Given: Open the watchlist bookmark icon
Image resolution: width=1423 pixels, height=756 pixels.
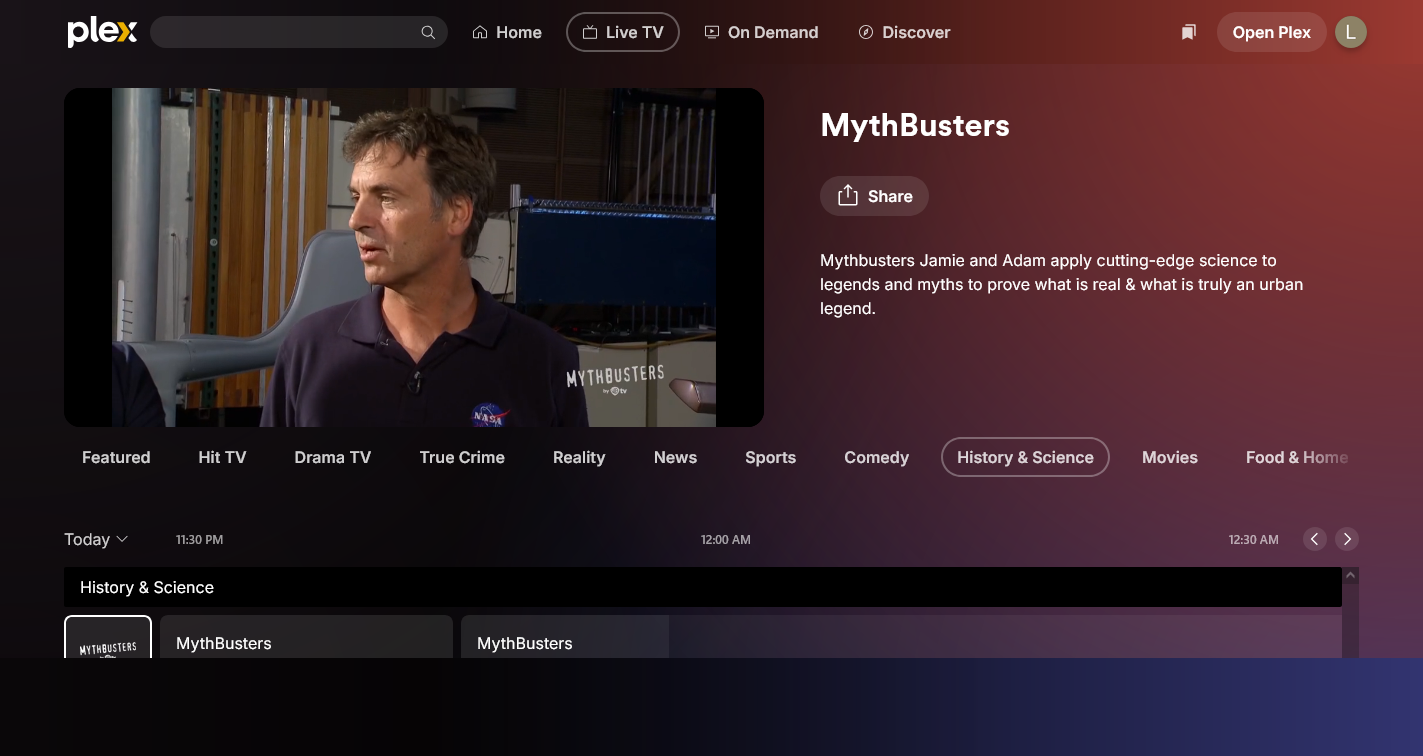Looking at the screenshot, I should click(x=1188, y=32).
